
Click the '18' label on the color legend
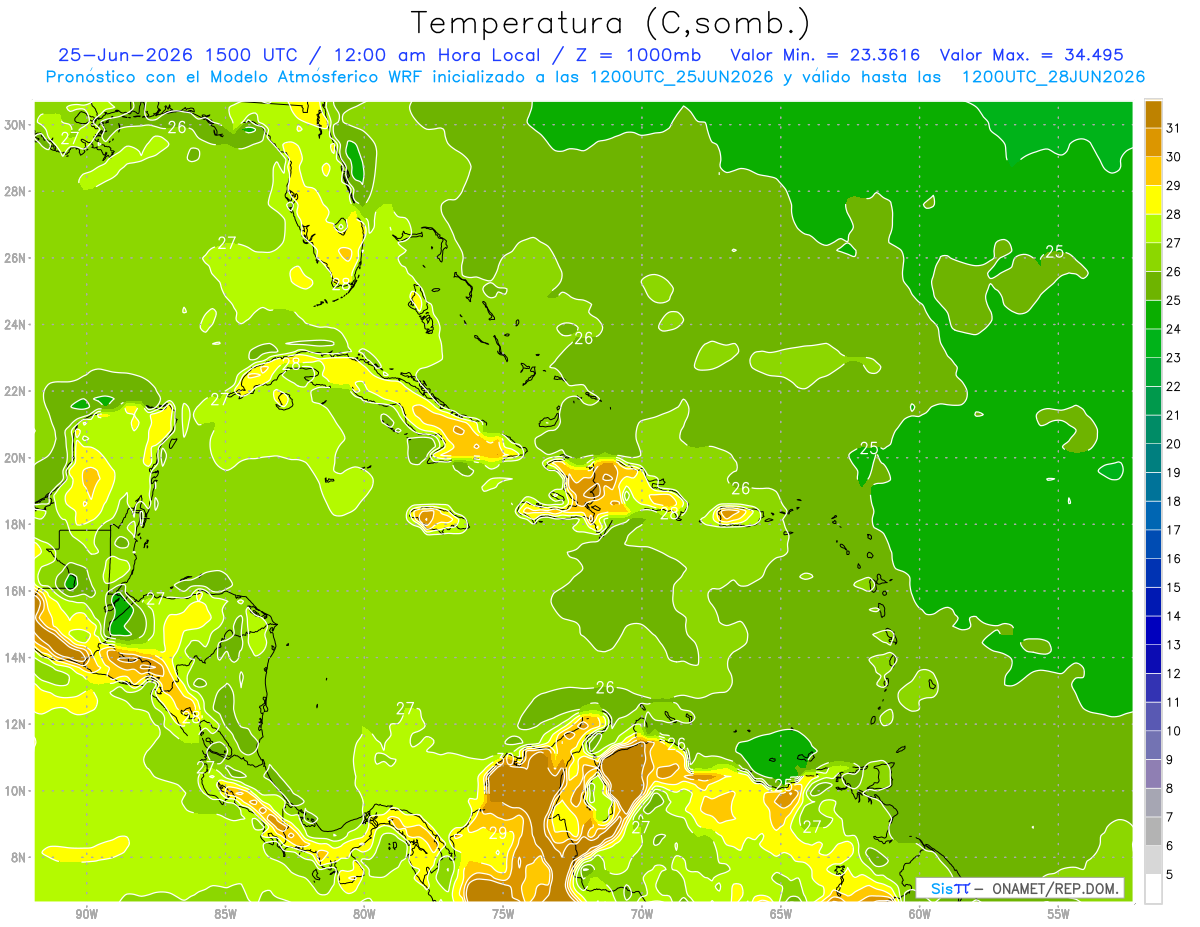click(x=1174, y=501)
